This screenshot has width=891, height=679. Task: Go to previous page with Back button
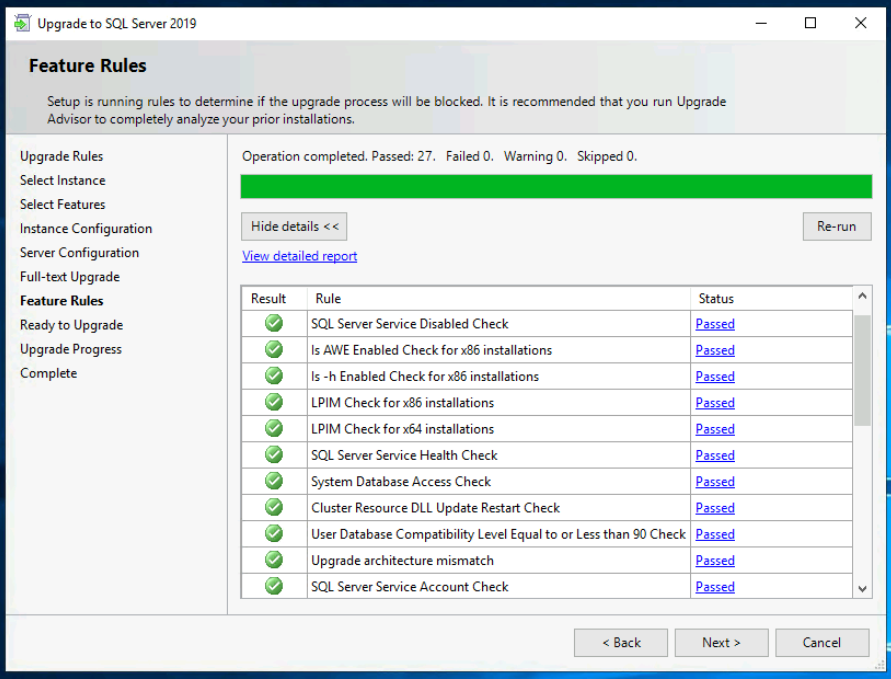pyautogui.click(x=621, y=643)
